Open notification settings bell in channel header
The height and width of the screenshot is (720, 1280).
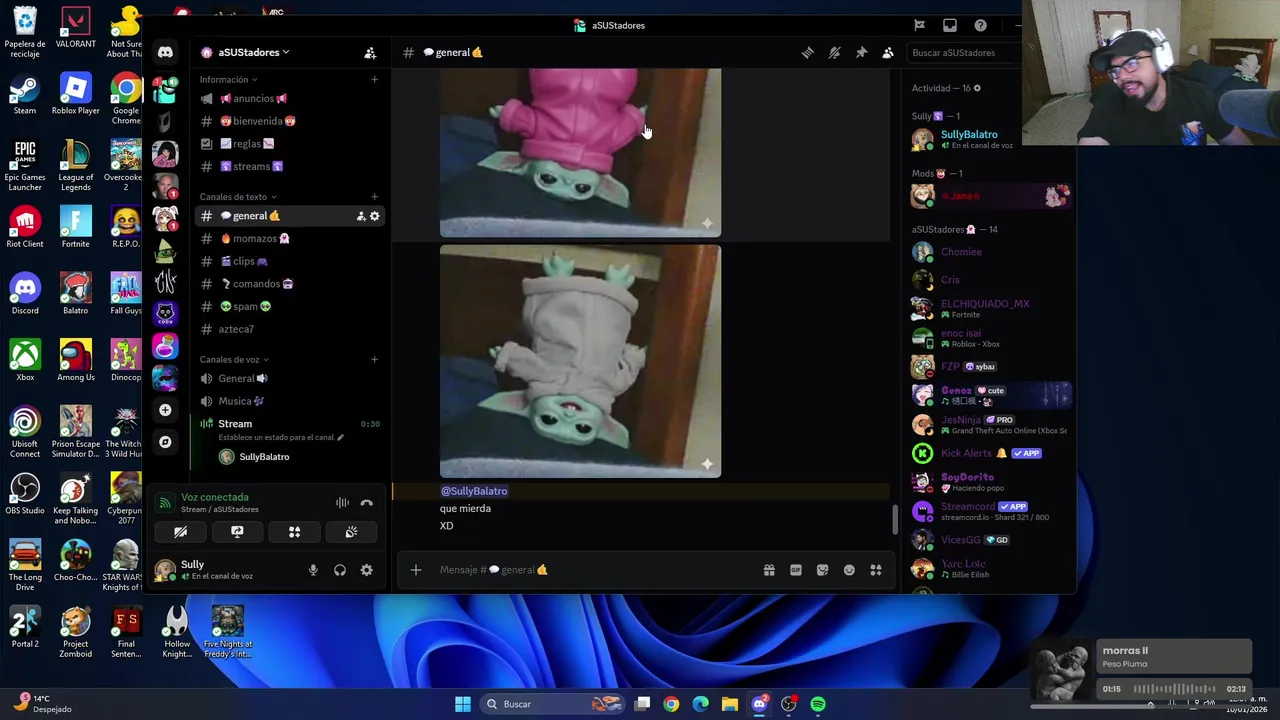tap(835, 52)
